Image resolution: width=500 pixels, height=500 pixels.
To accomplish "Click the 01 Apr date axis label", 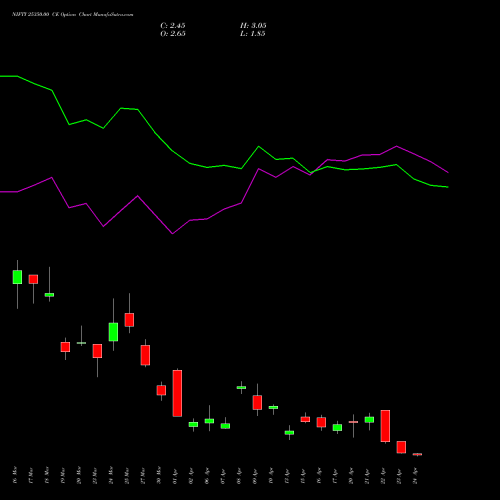I will point(175,476).
